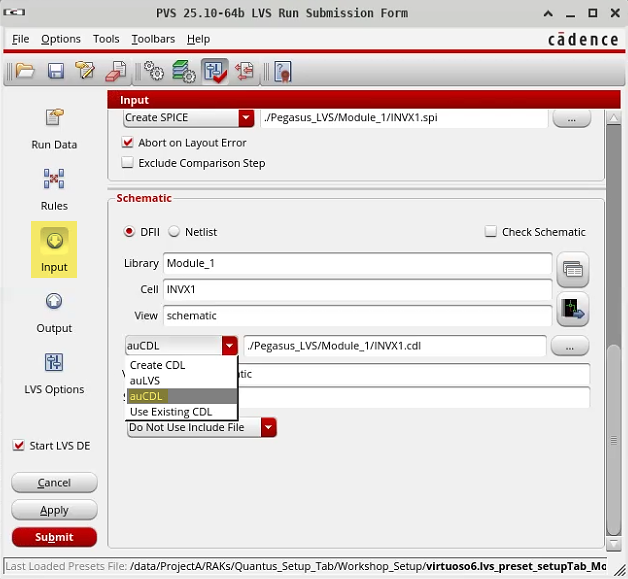Choose auCDL highlighted list option

(x=182, y=396)
